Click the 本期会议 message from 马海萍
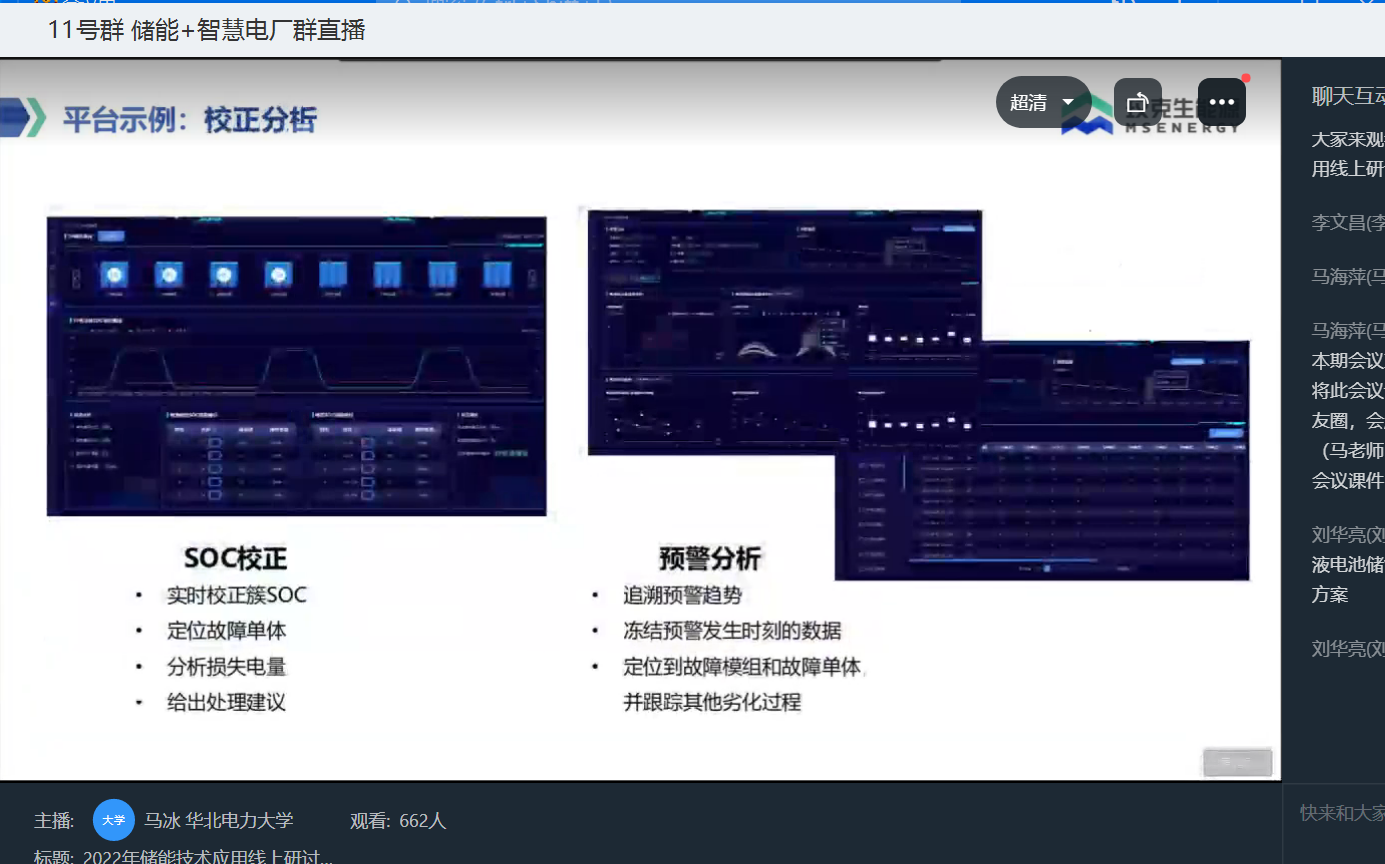1385x864 pixels. pyautogui.click(x=1348, y=361)
